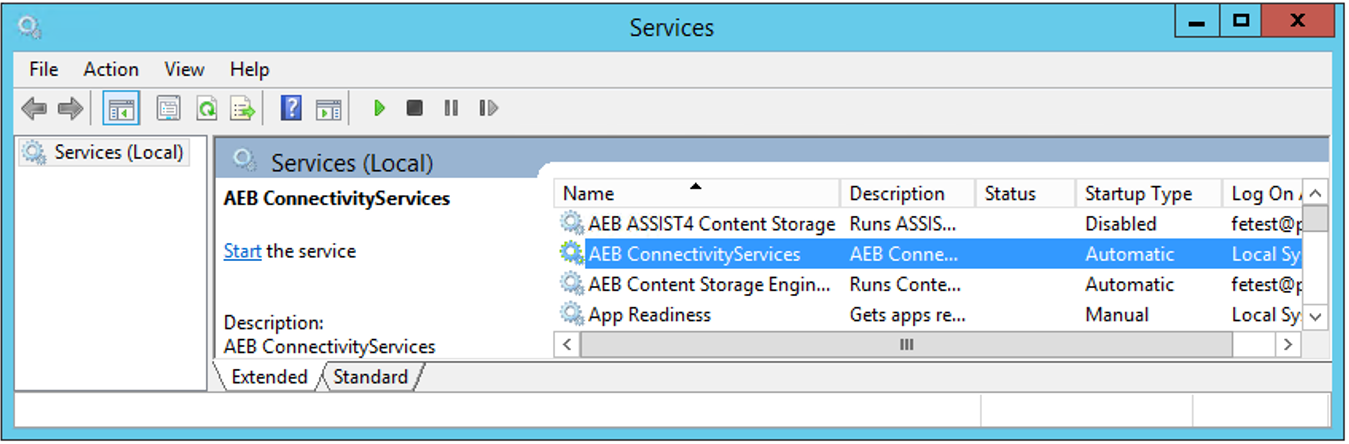Open Properties from the toolbar icon
1349x444 pixels.
[x=169, y=108]
